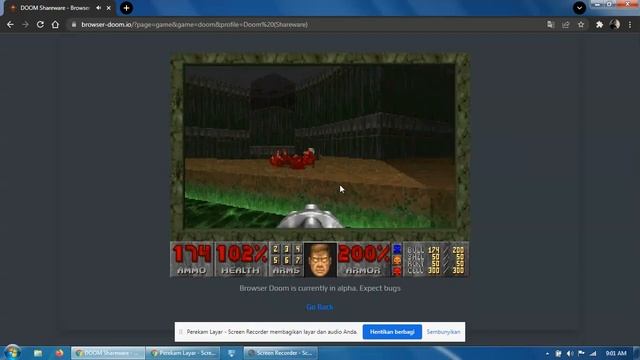Expand the tab search dropdown arrow
This screenshot has height=360, width=640.
point(579,8)
